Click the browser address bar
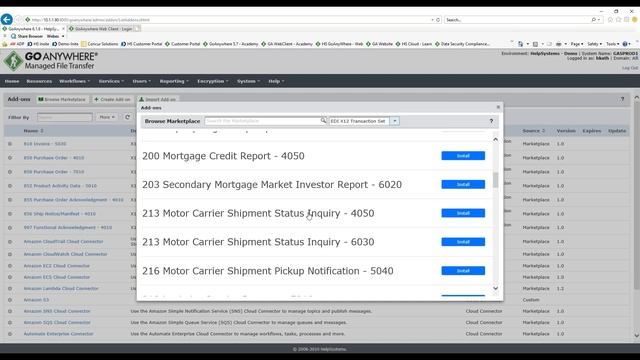The height and width of the screenshot is (360, 640). (230, 20)
